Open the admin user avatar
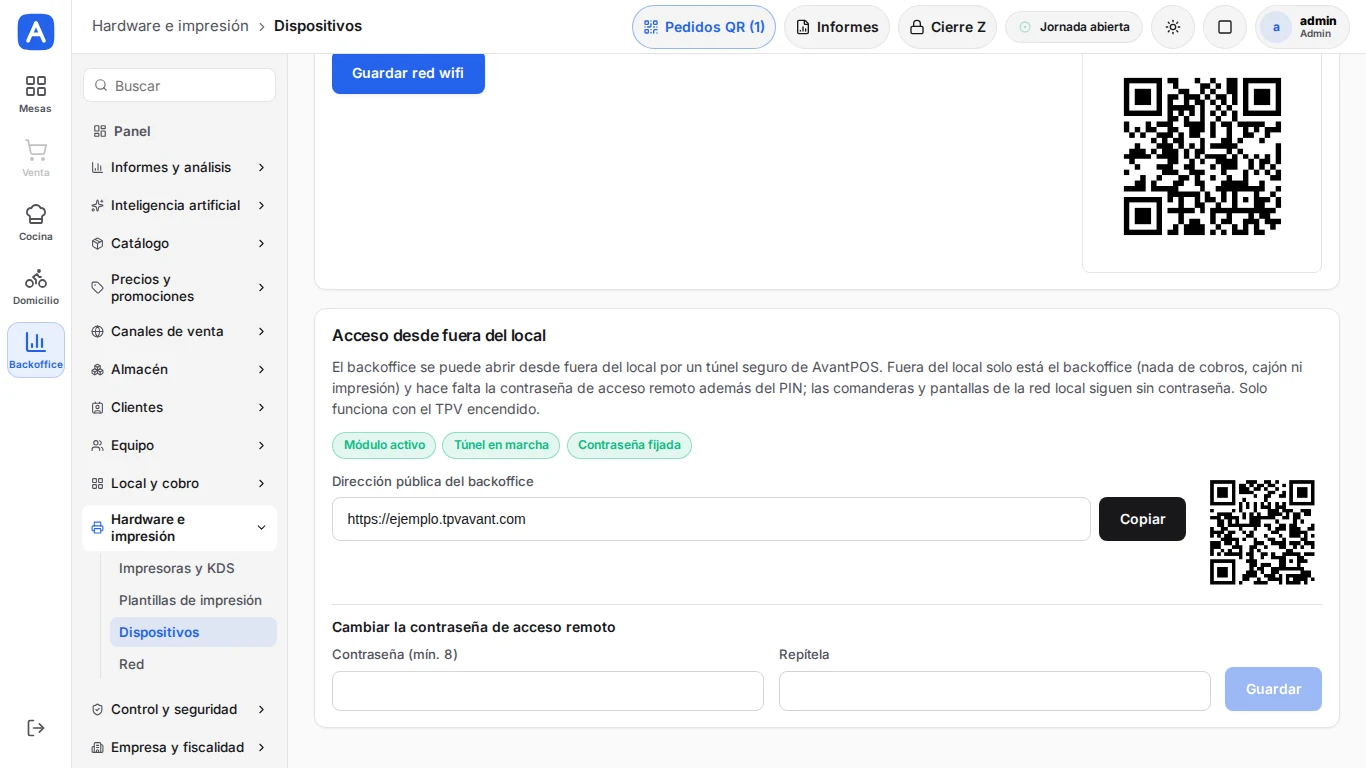 pyautogui.click(x=1276, y=27)
